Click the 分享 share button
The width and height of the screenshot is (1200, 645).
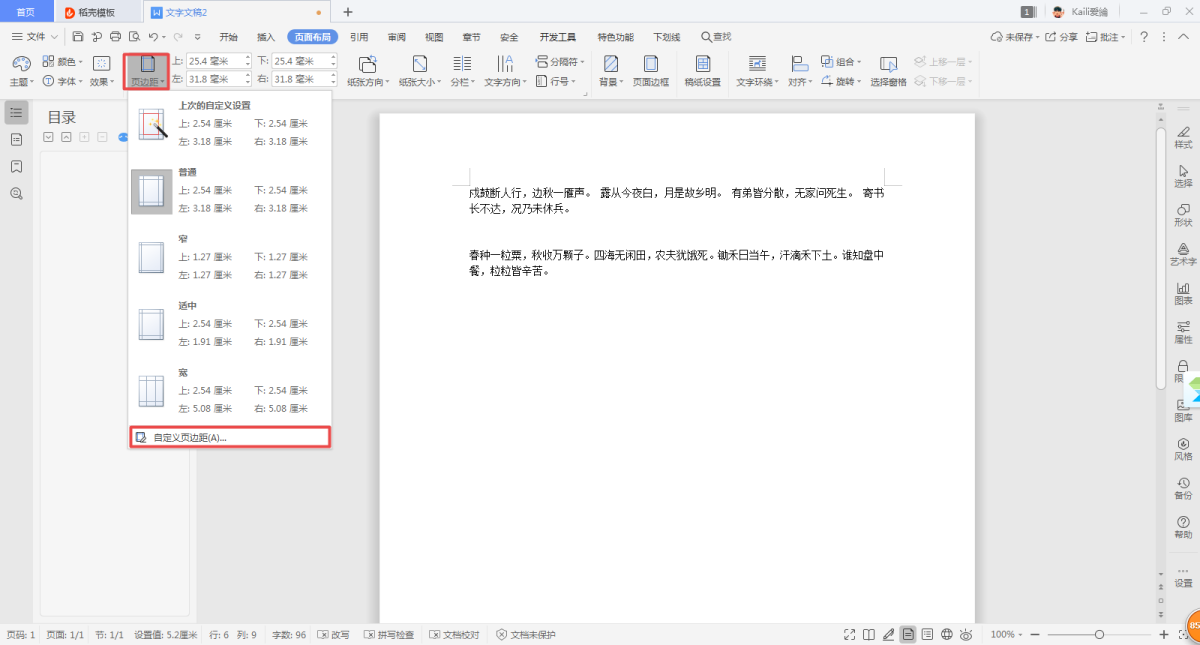1062,37
